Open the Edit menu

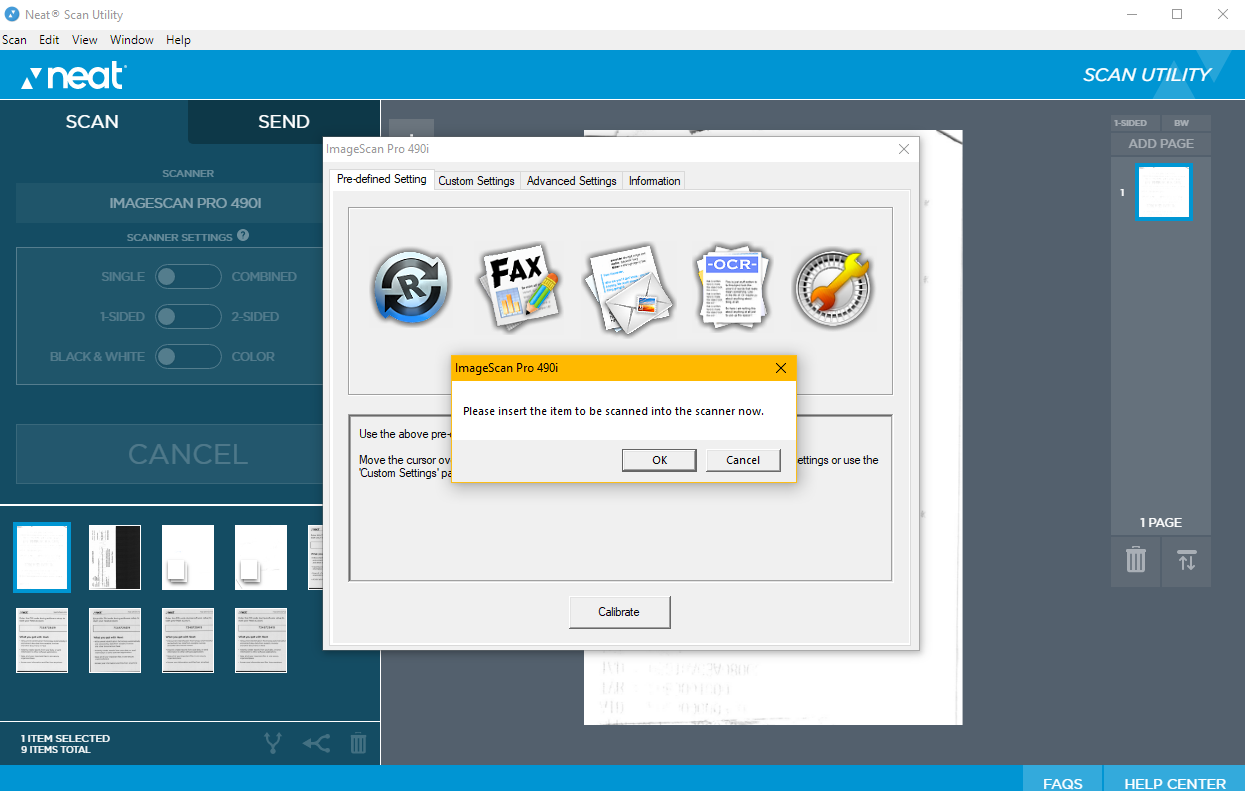[49, 40]
